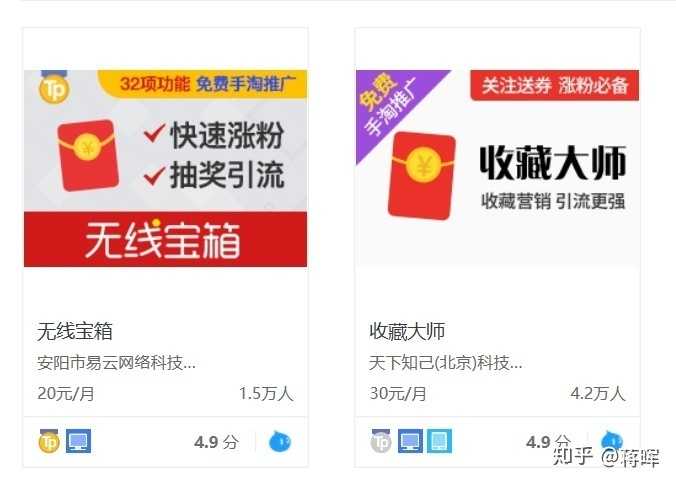The width and height of the screenshot is (676, 485).
Task: Click the blue desktop monitor icon under 无线宝箱
Action: click(x=78, y=441)
